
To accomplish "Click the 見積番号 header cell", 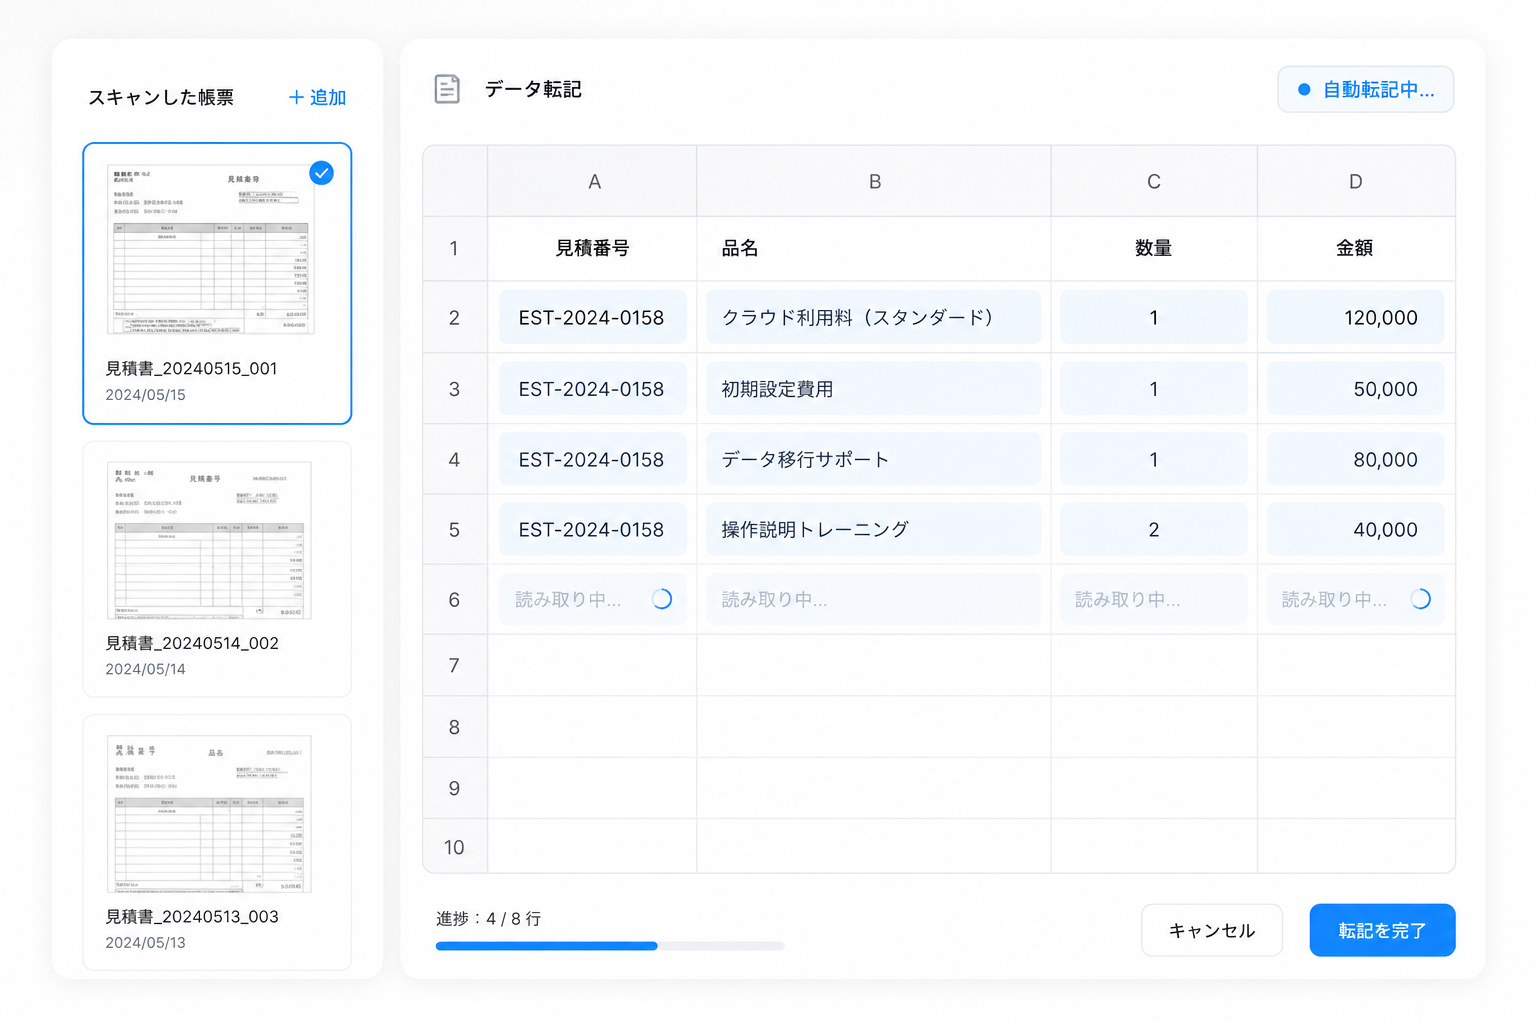I will tap(593, 248).
